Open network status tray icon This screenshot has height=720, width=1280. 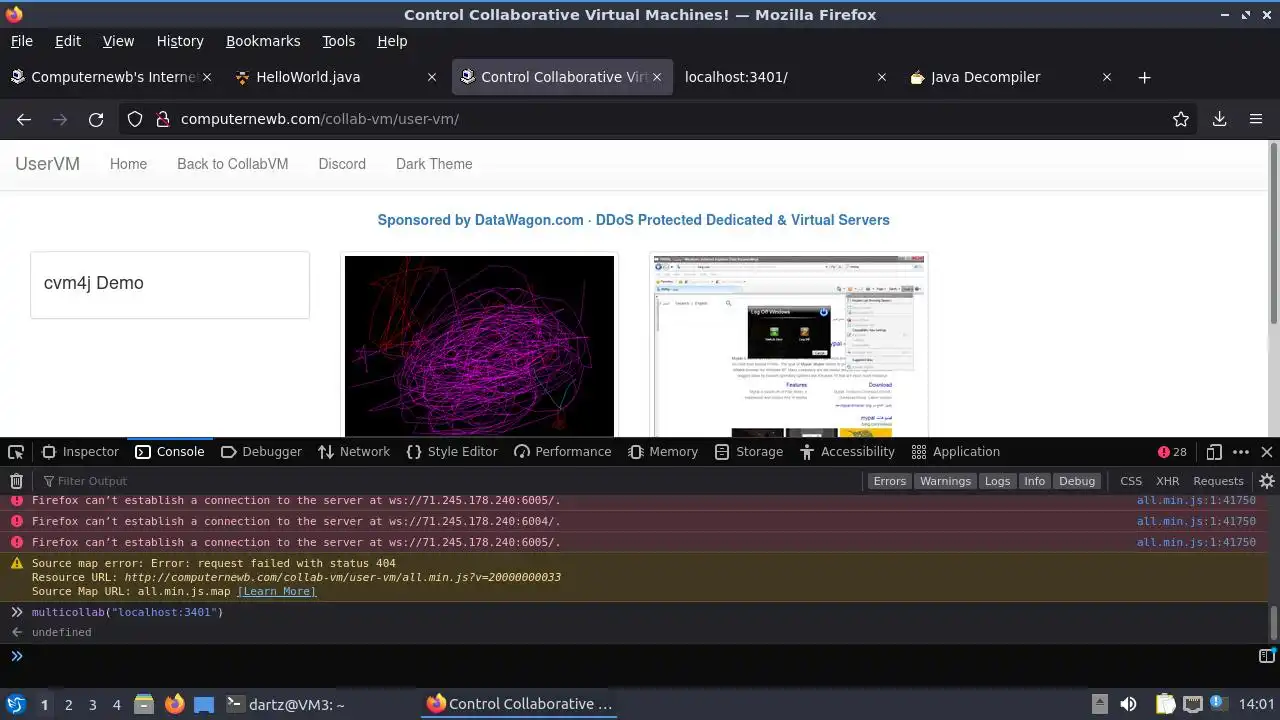point(1192,704)
